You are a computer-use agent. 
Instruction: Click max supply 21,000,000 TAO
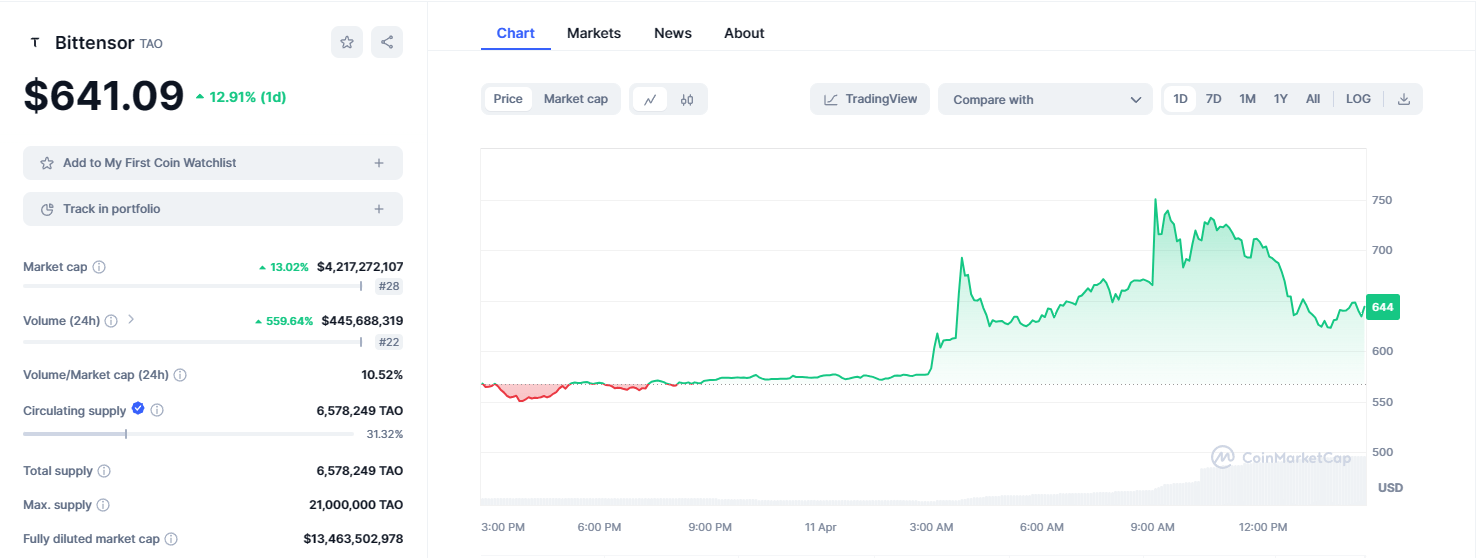pos(356,505)
